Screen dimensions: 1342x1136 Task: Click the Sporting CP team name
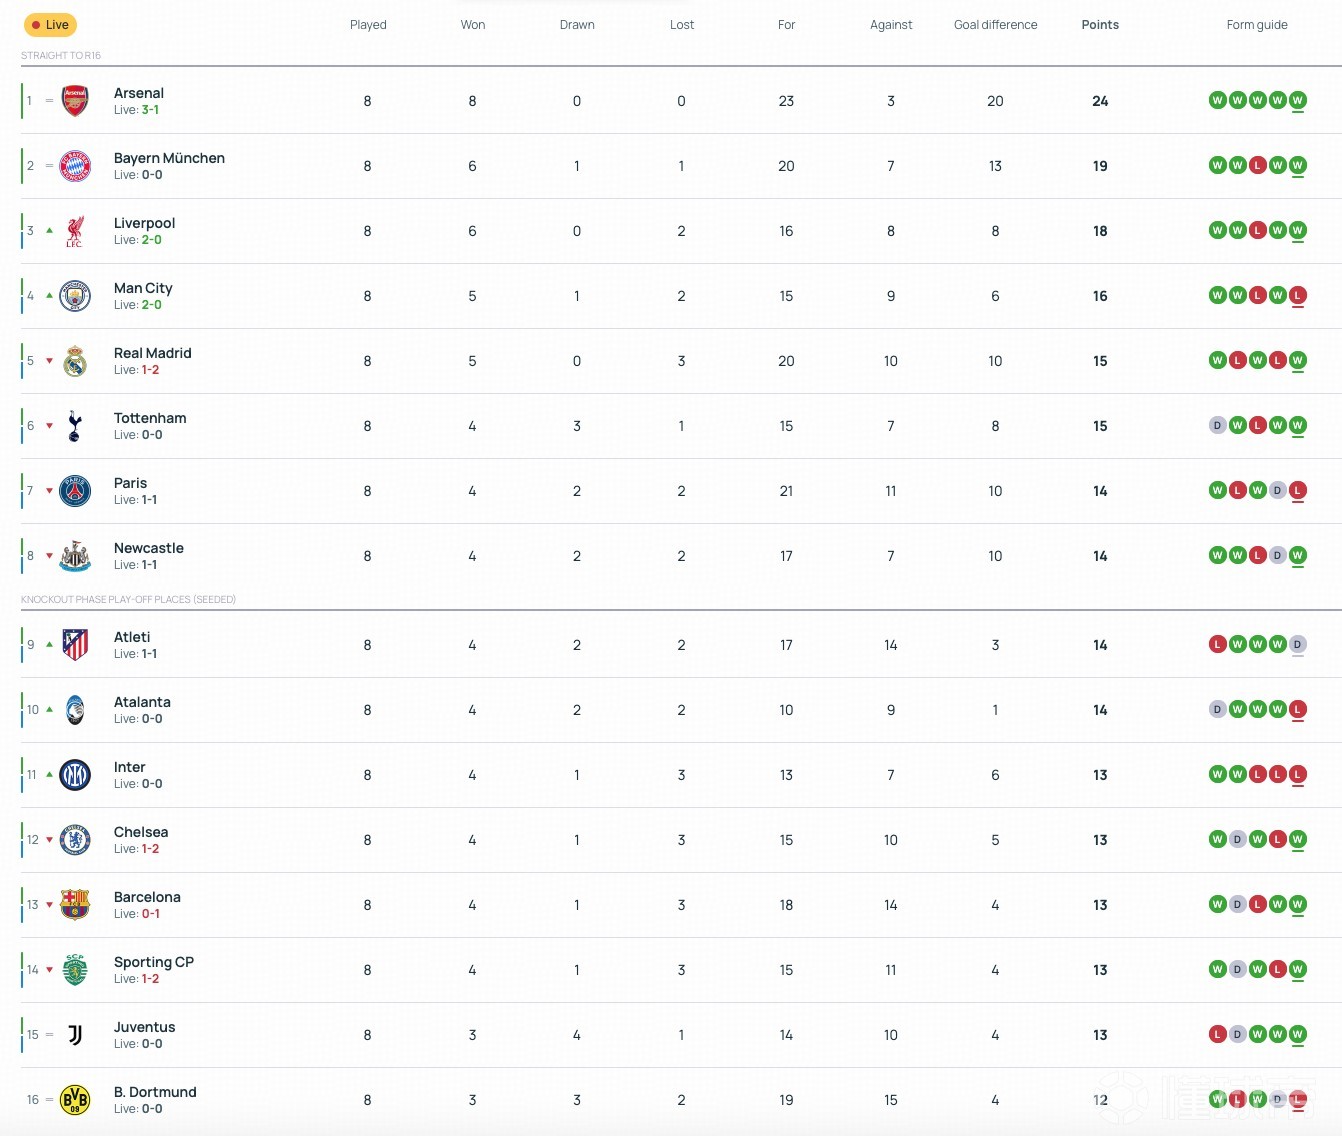[x=153, y=962]
